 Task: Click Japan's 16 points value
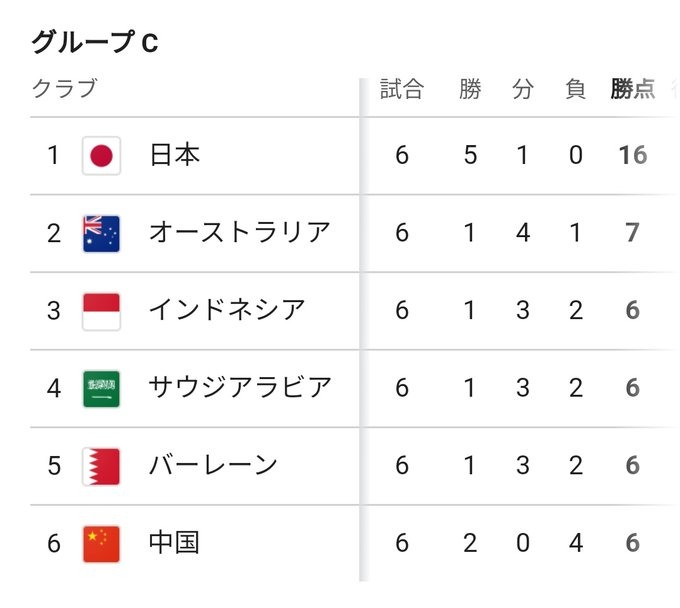pyautogui.click(x=632, y=156)
